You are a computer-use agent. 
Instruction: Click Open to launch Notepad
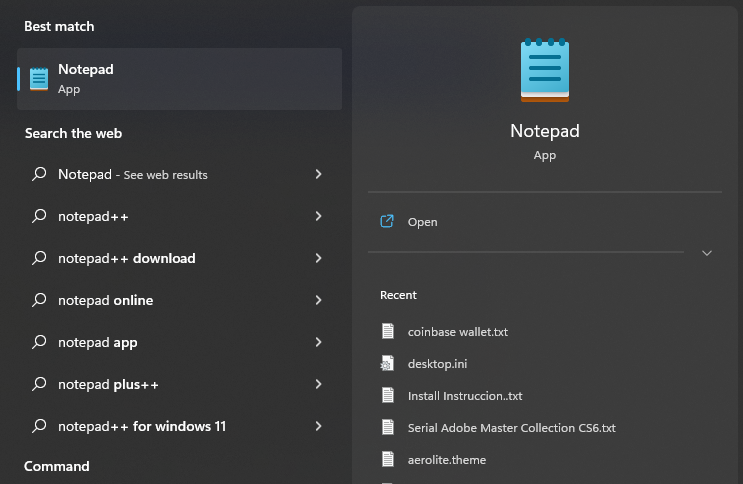422,222
